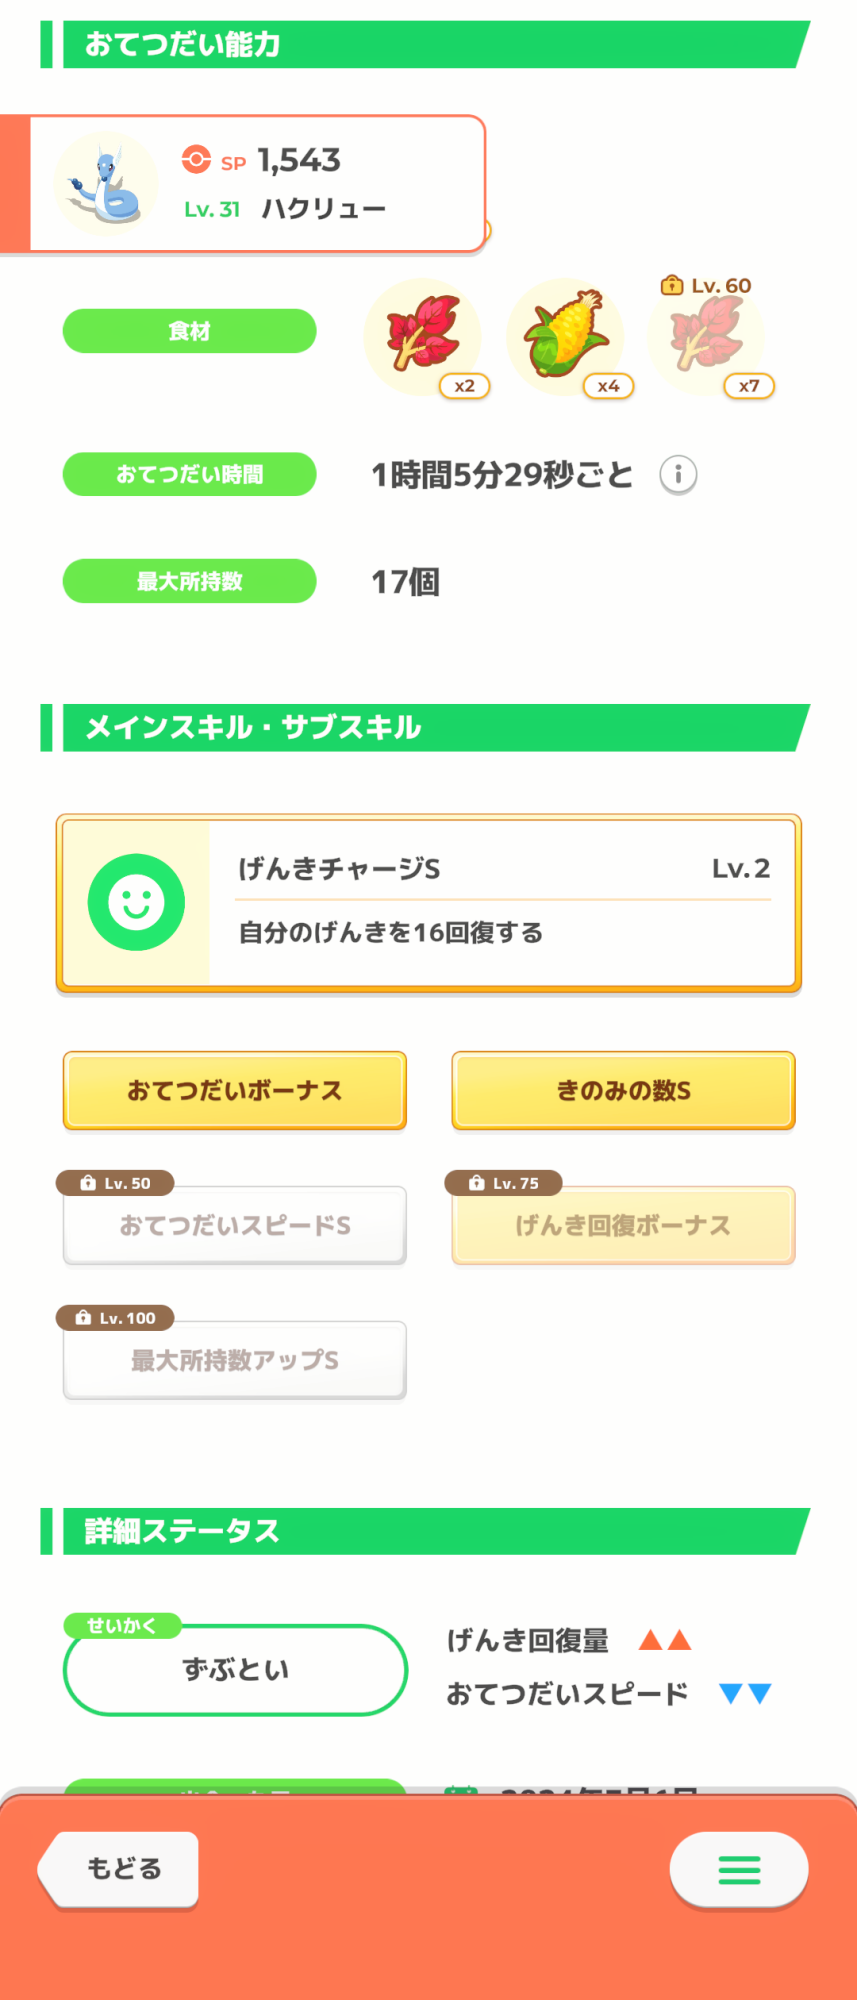Tap the SP Poké Ball icon

point(196,160)
